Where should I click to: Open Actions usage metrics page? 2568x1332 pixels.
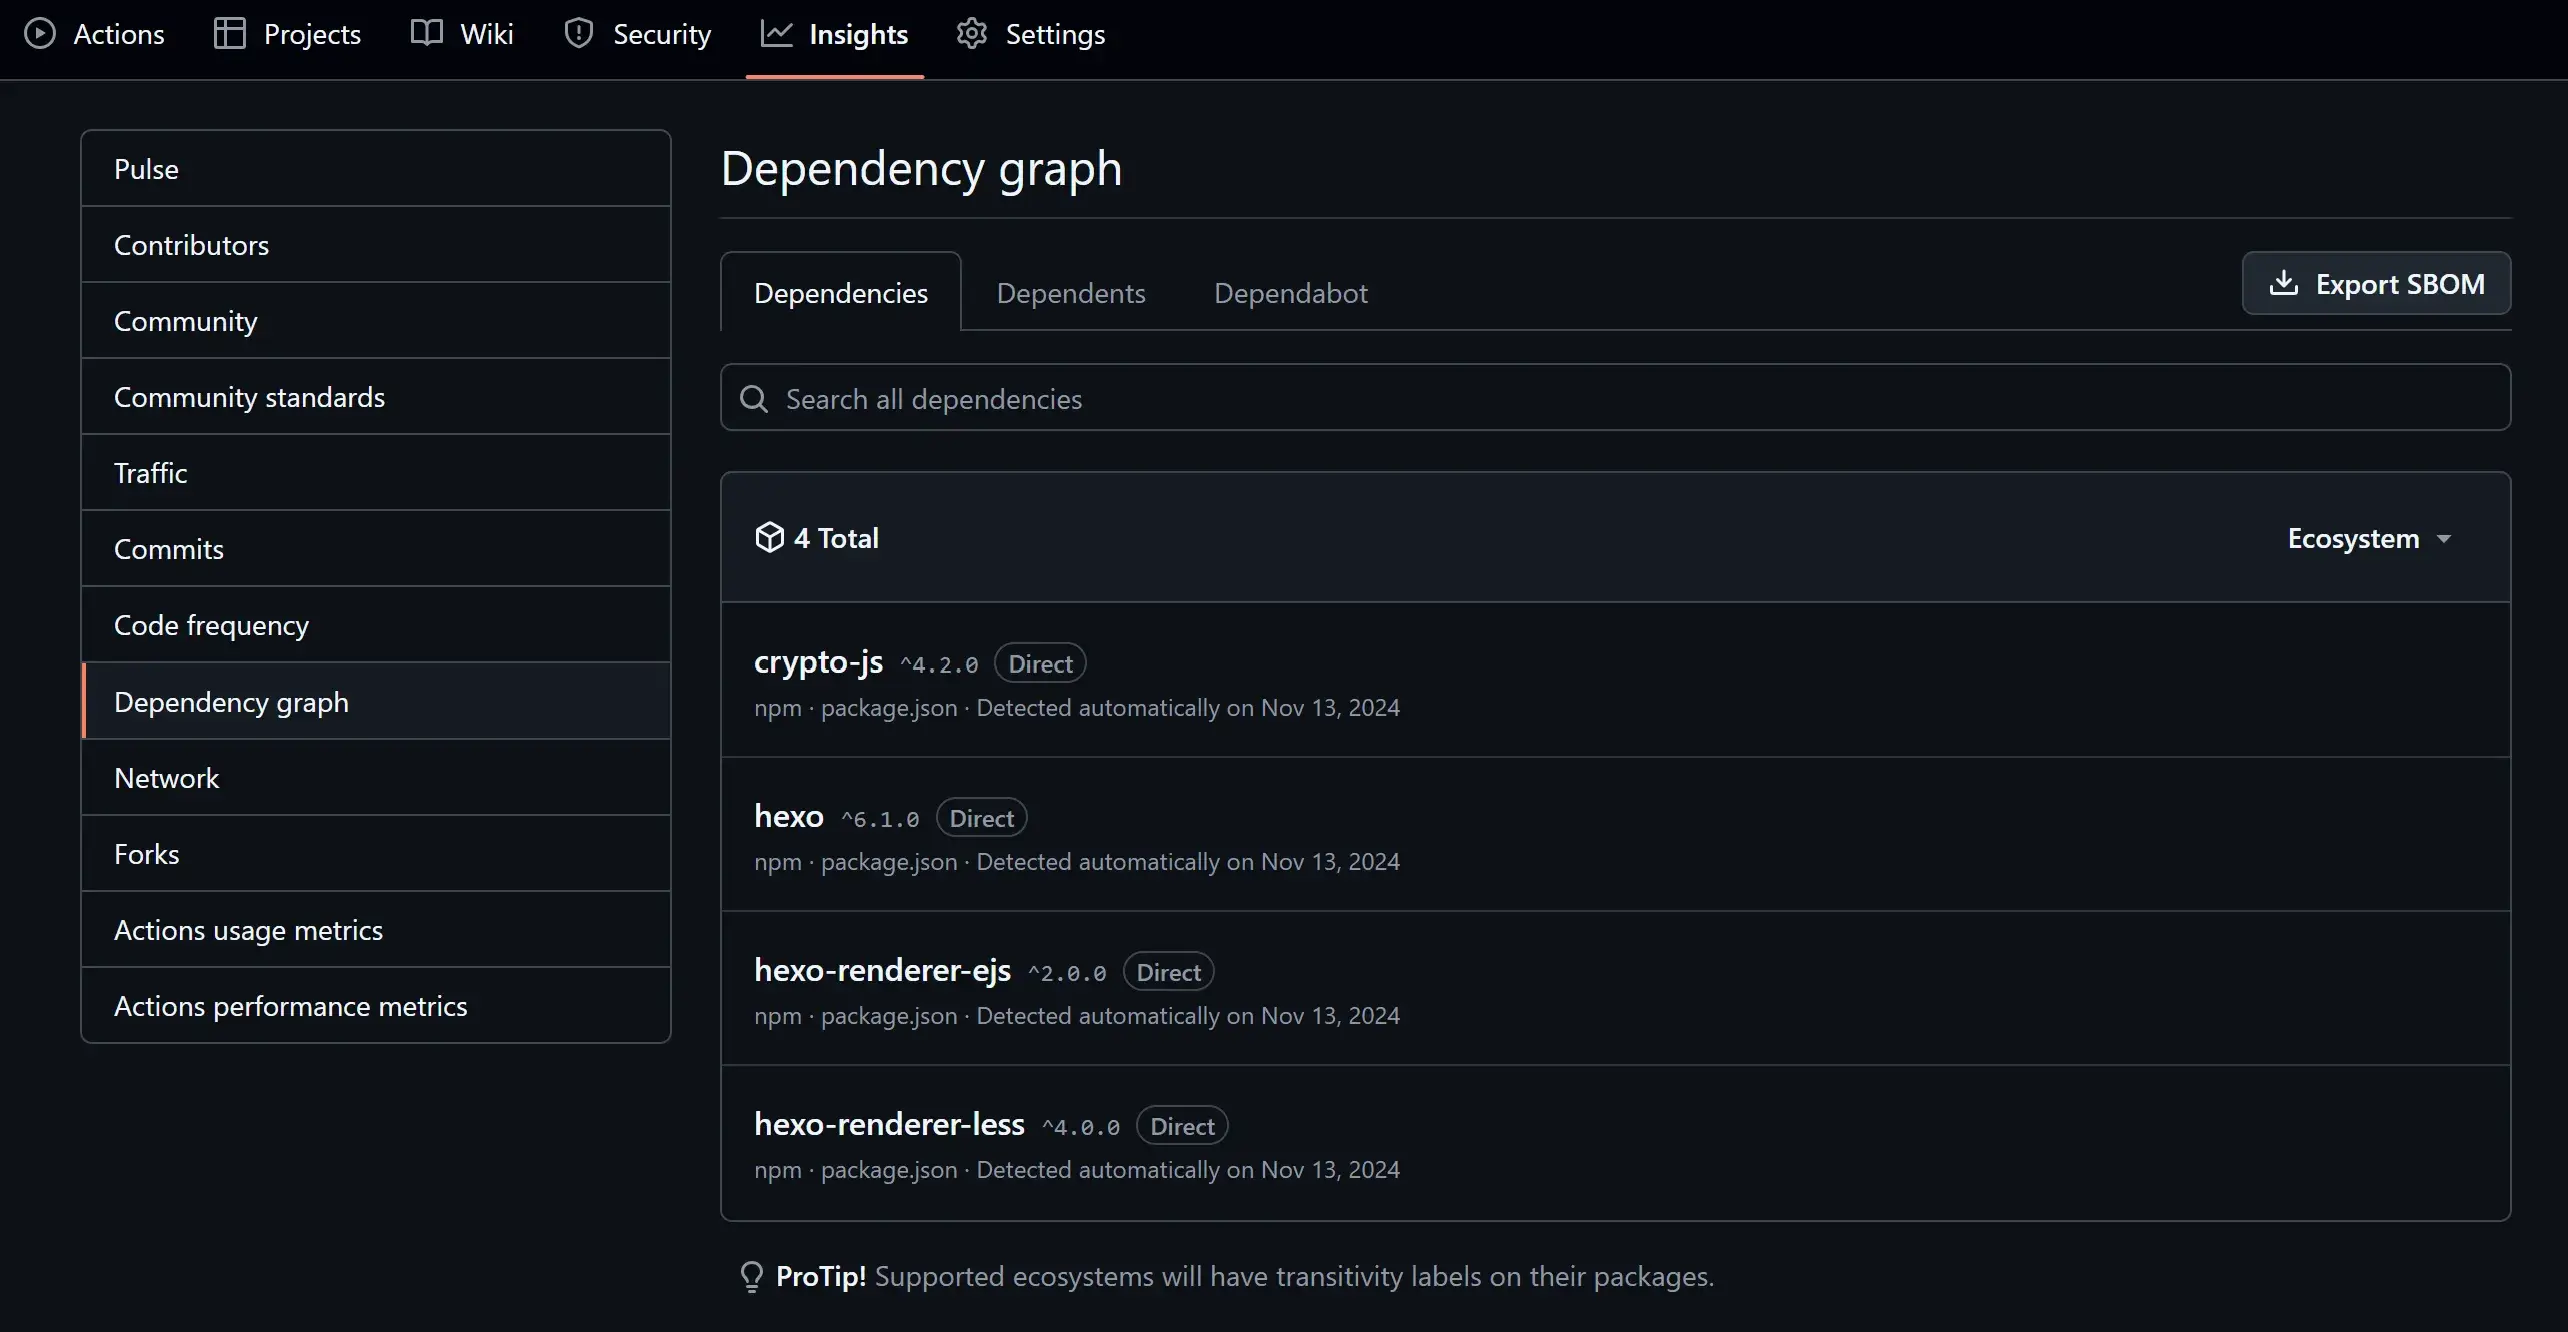click(248, 930)
